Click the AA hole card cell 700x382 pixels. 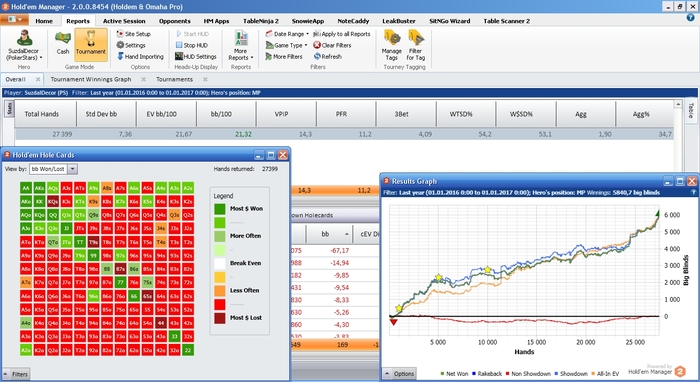point(26,188)
